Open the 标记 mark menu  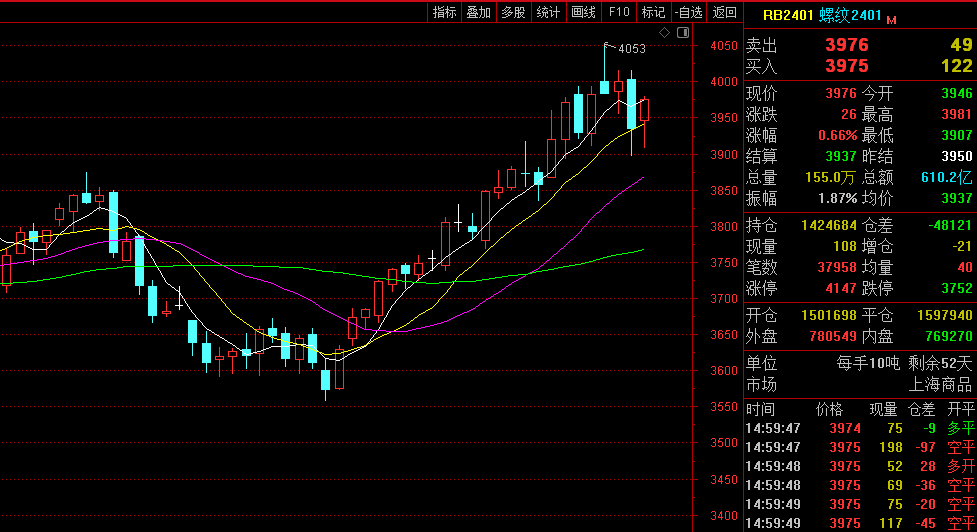pyautogui.click(x=653, y=12)
